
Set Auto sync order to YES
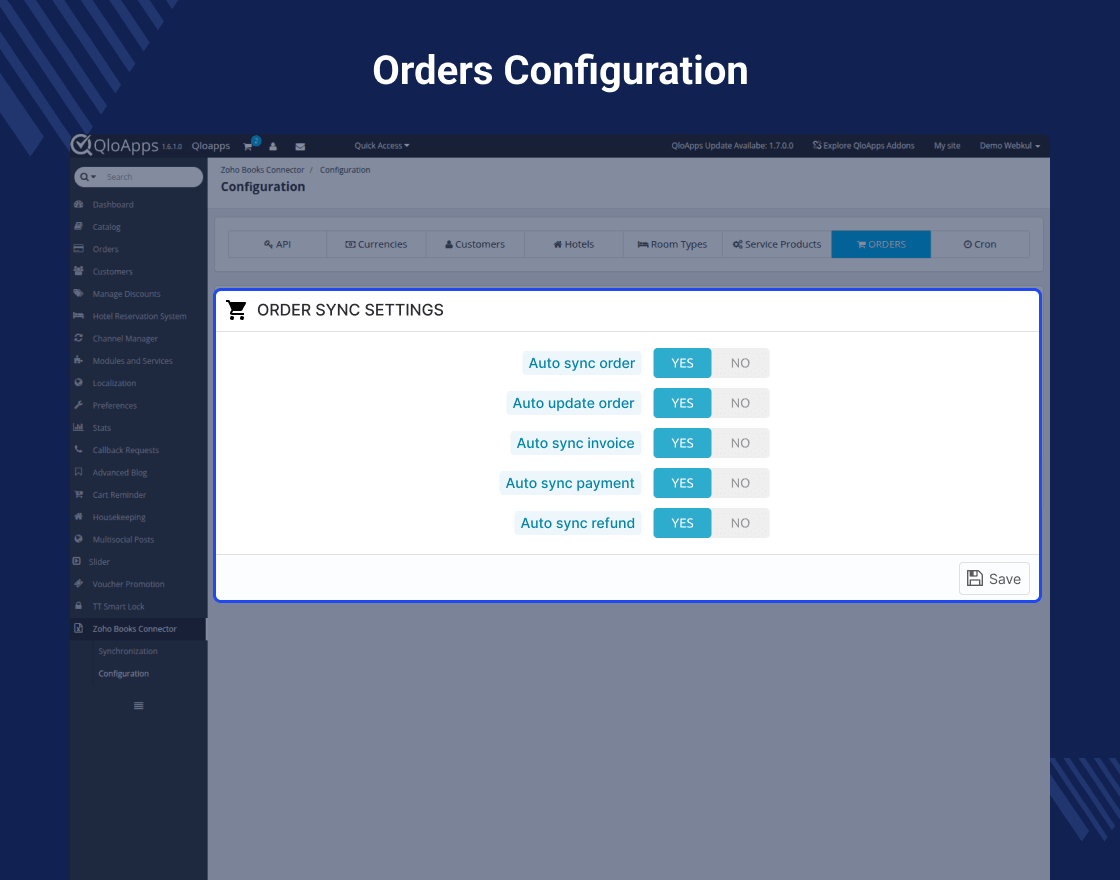point(682,363)
